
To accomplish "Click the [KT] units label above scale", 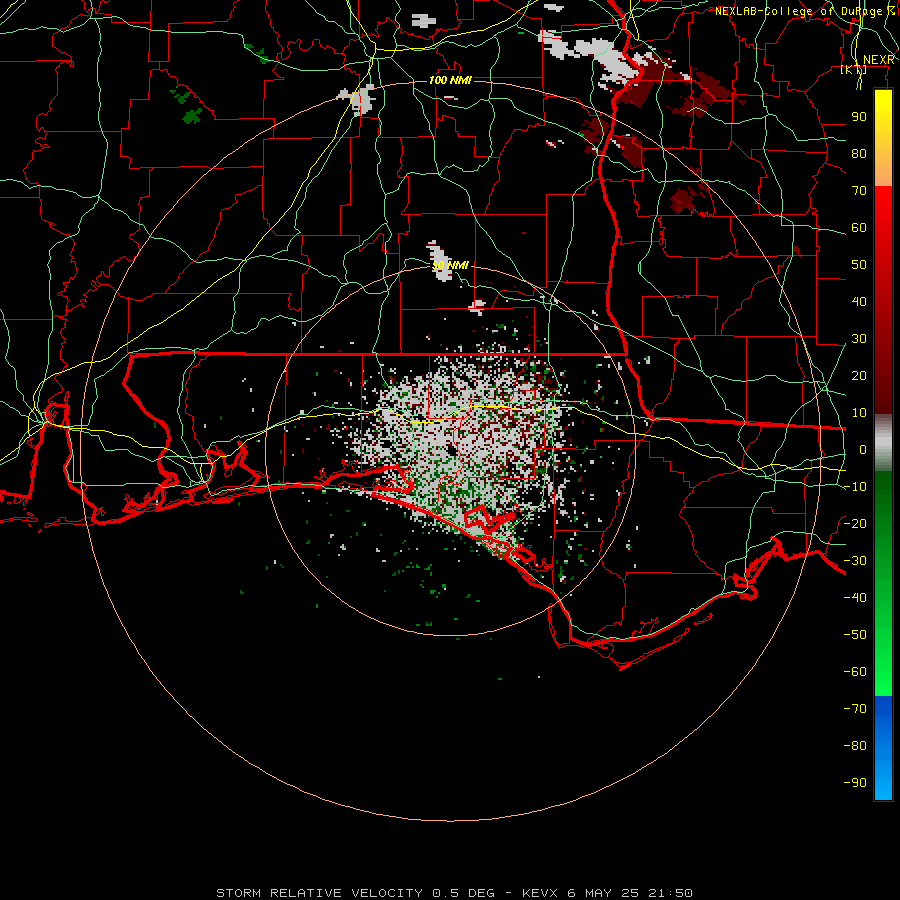I will click(x=854, y=69).
